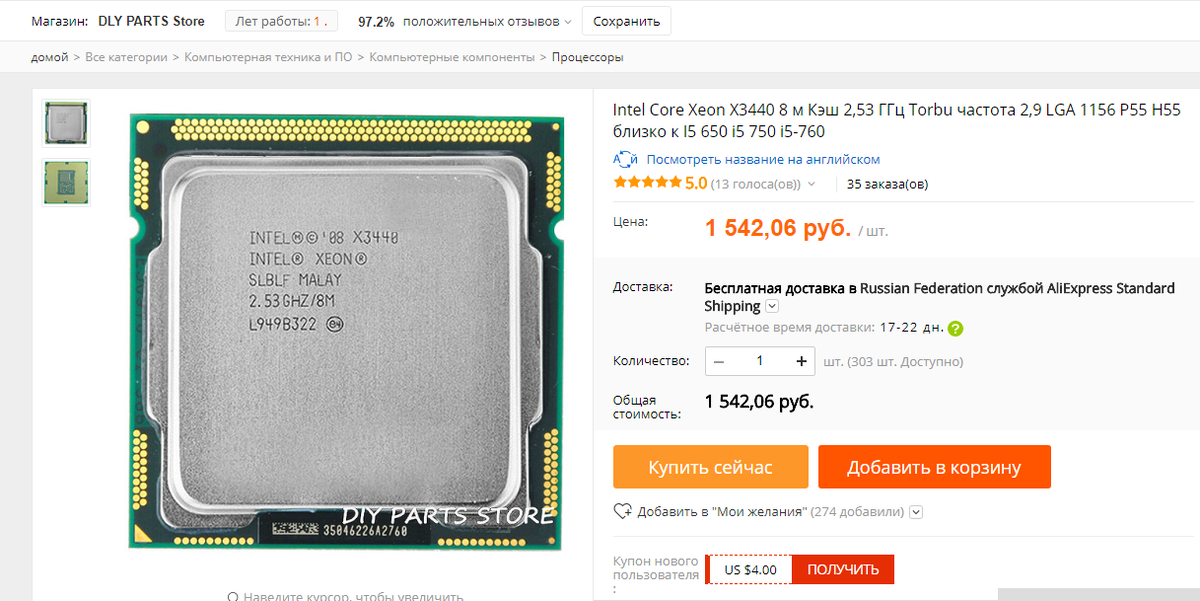This screenshot has width=1200, height=601.
Task: Increase quantity with the plus button
Action: 801,361
